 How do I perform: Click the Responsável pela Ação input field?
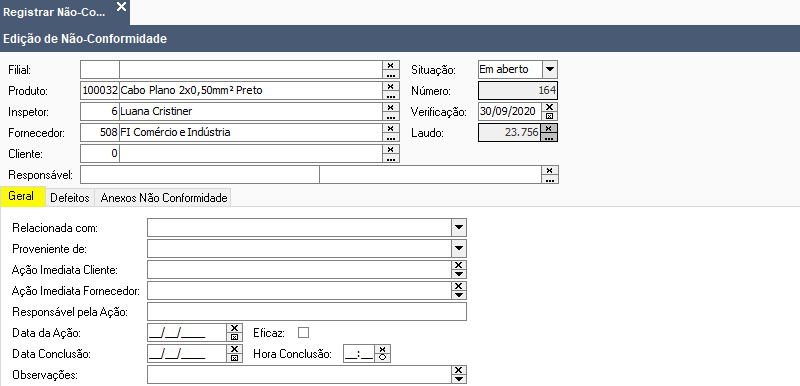[307, 312]
